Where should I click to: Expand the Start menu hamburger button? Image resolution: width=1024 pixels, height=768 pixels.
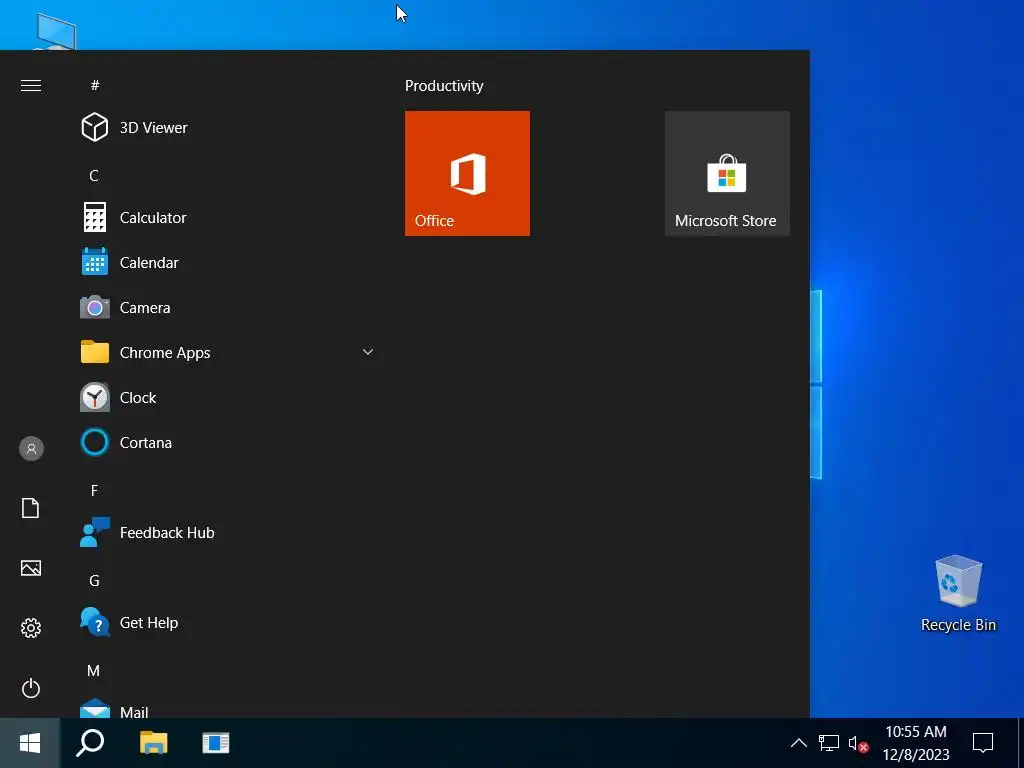[31, 86]
